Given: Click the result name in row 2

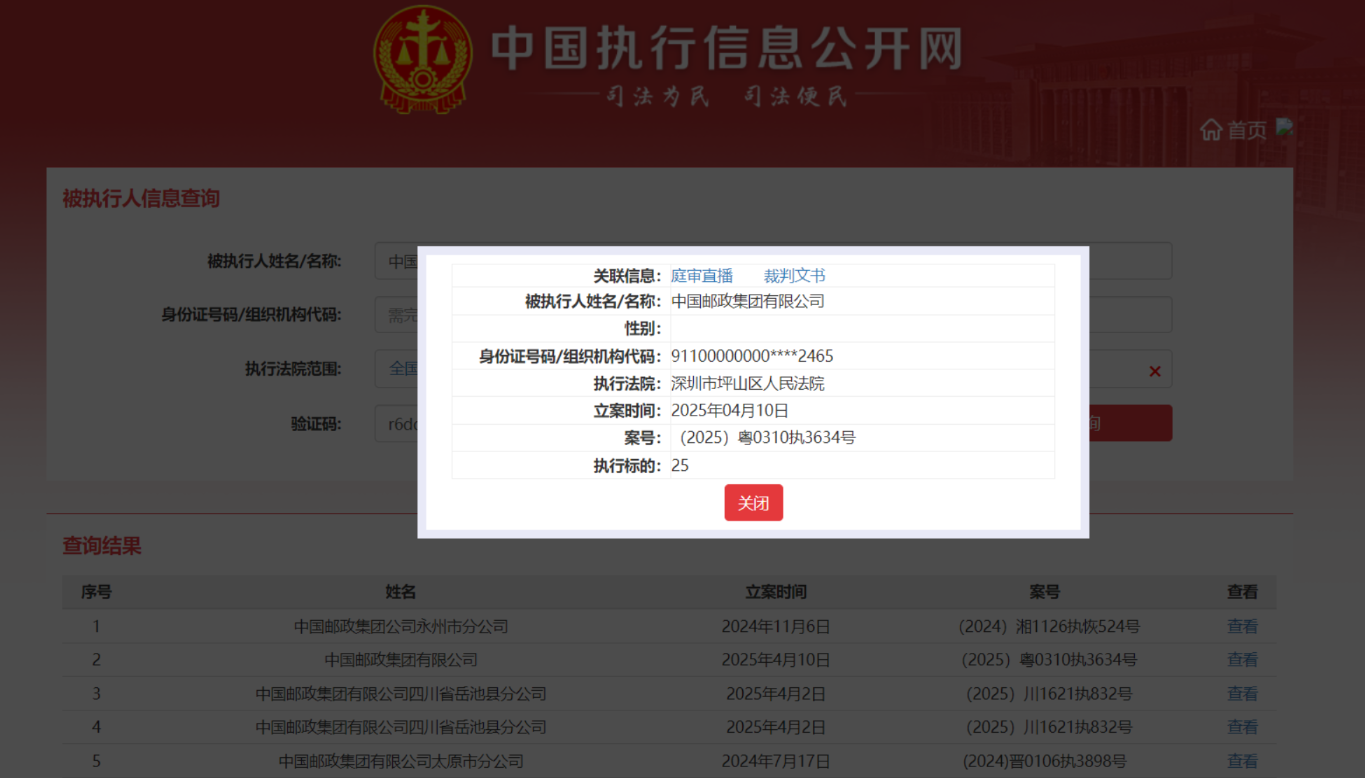Looking at the screenshot, I should tap(401, 660).
